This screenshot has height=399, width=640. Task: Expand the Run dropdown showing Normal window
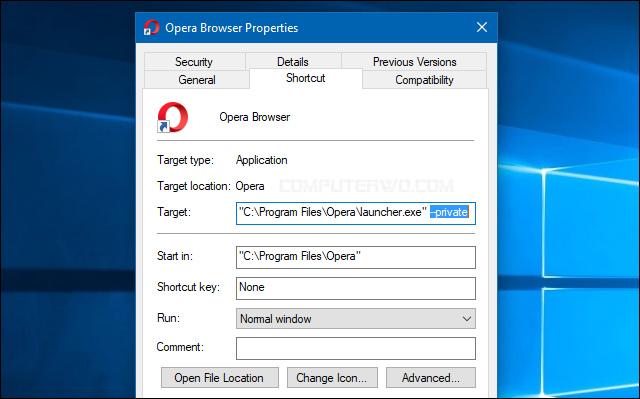click(356, 319)
